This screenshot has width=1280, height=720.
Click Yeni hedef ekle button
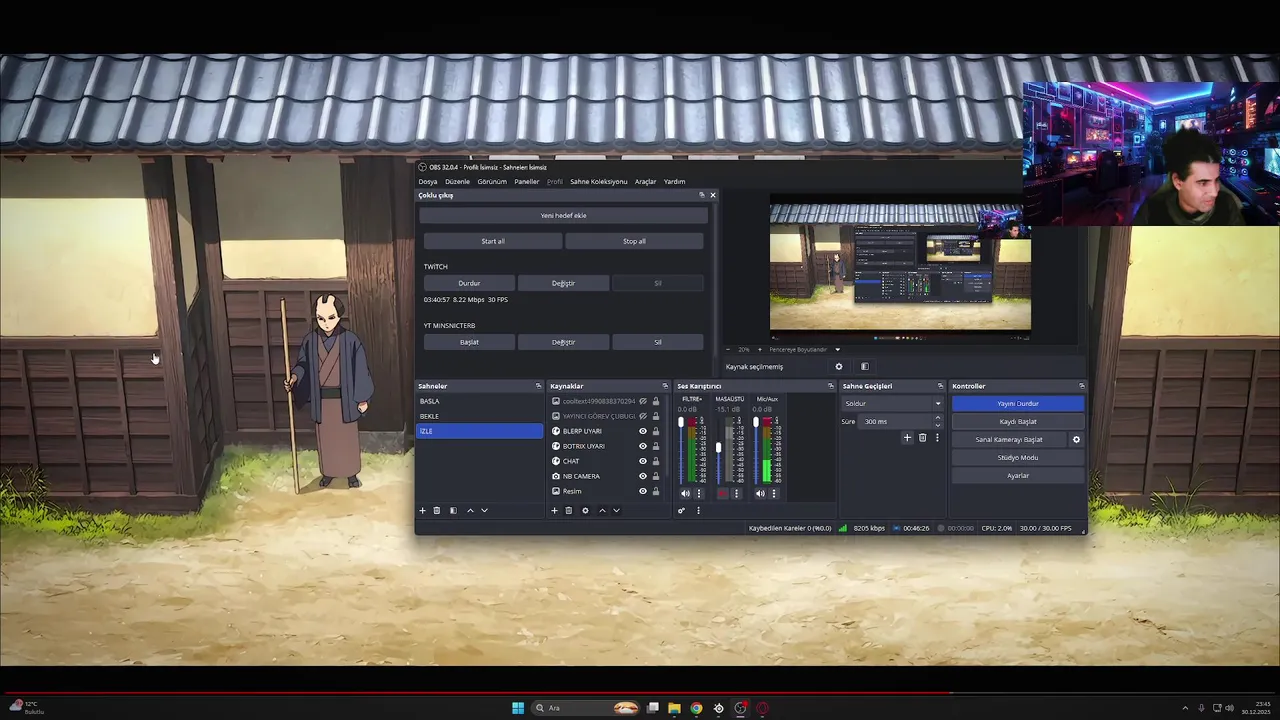564,216
